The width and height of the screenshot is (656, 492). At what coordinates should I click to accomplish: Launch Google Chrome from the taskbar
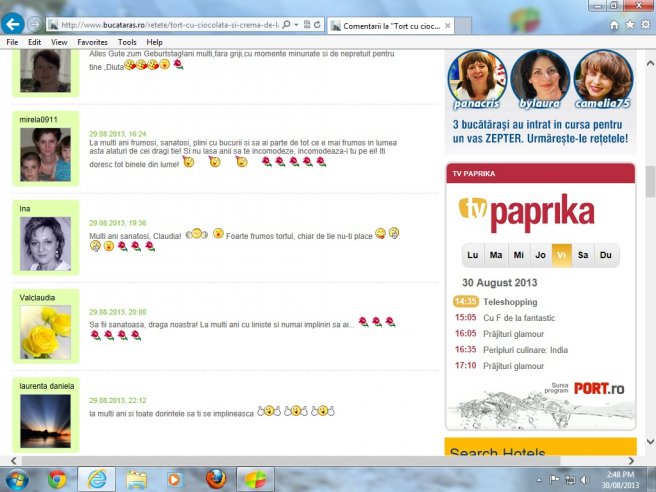point(57,478)
